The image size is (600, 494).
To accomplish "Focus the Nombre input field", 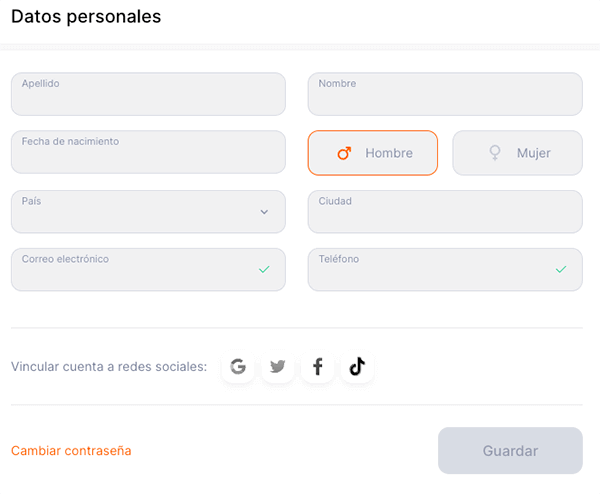I will [445, 94].
